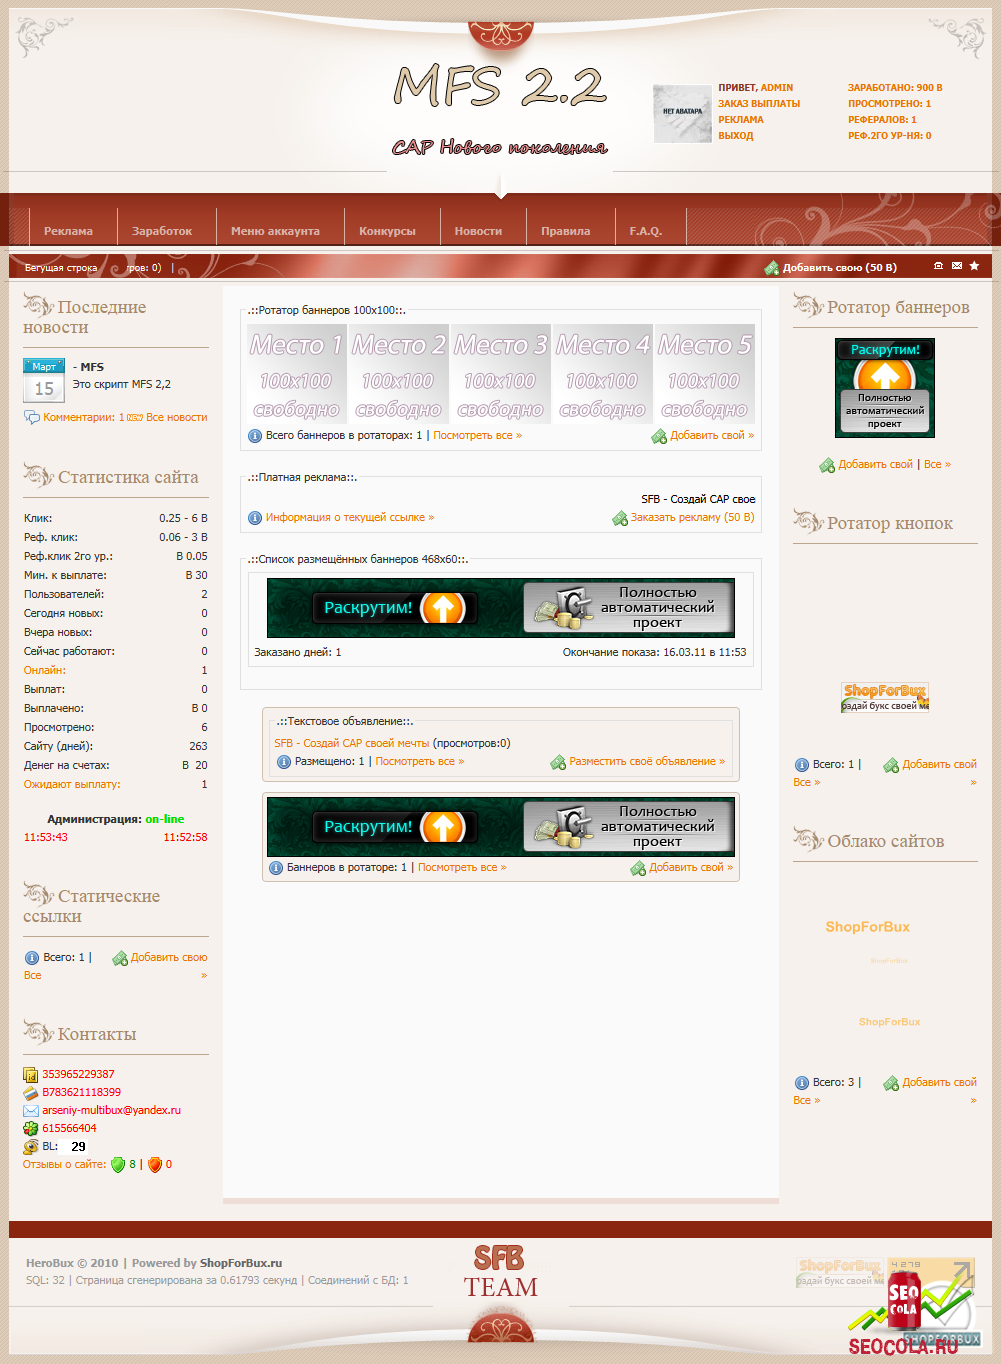The image size is (1001, 1364).
Task: Click the ICQ flower icon in Contacts
Action: point(31,1129)
